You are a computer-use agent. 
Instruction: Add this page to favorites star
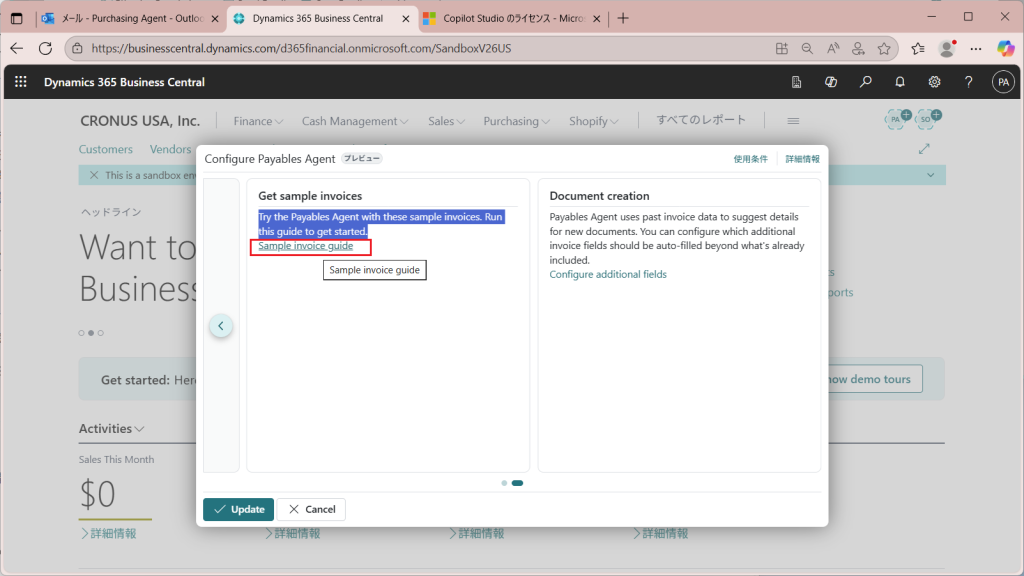point(884,48)
